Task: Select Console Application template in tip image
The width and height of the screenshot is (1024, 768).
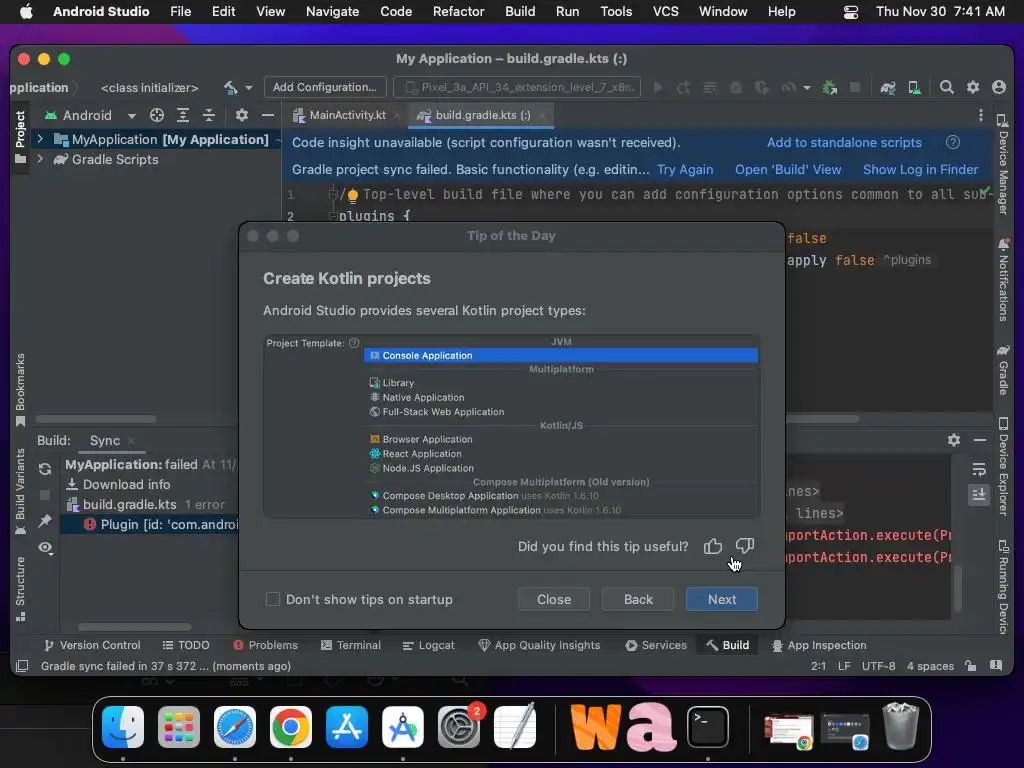Action: point(561,355)
